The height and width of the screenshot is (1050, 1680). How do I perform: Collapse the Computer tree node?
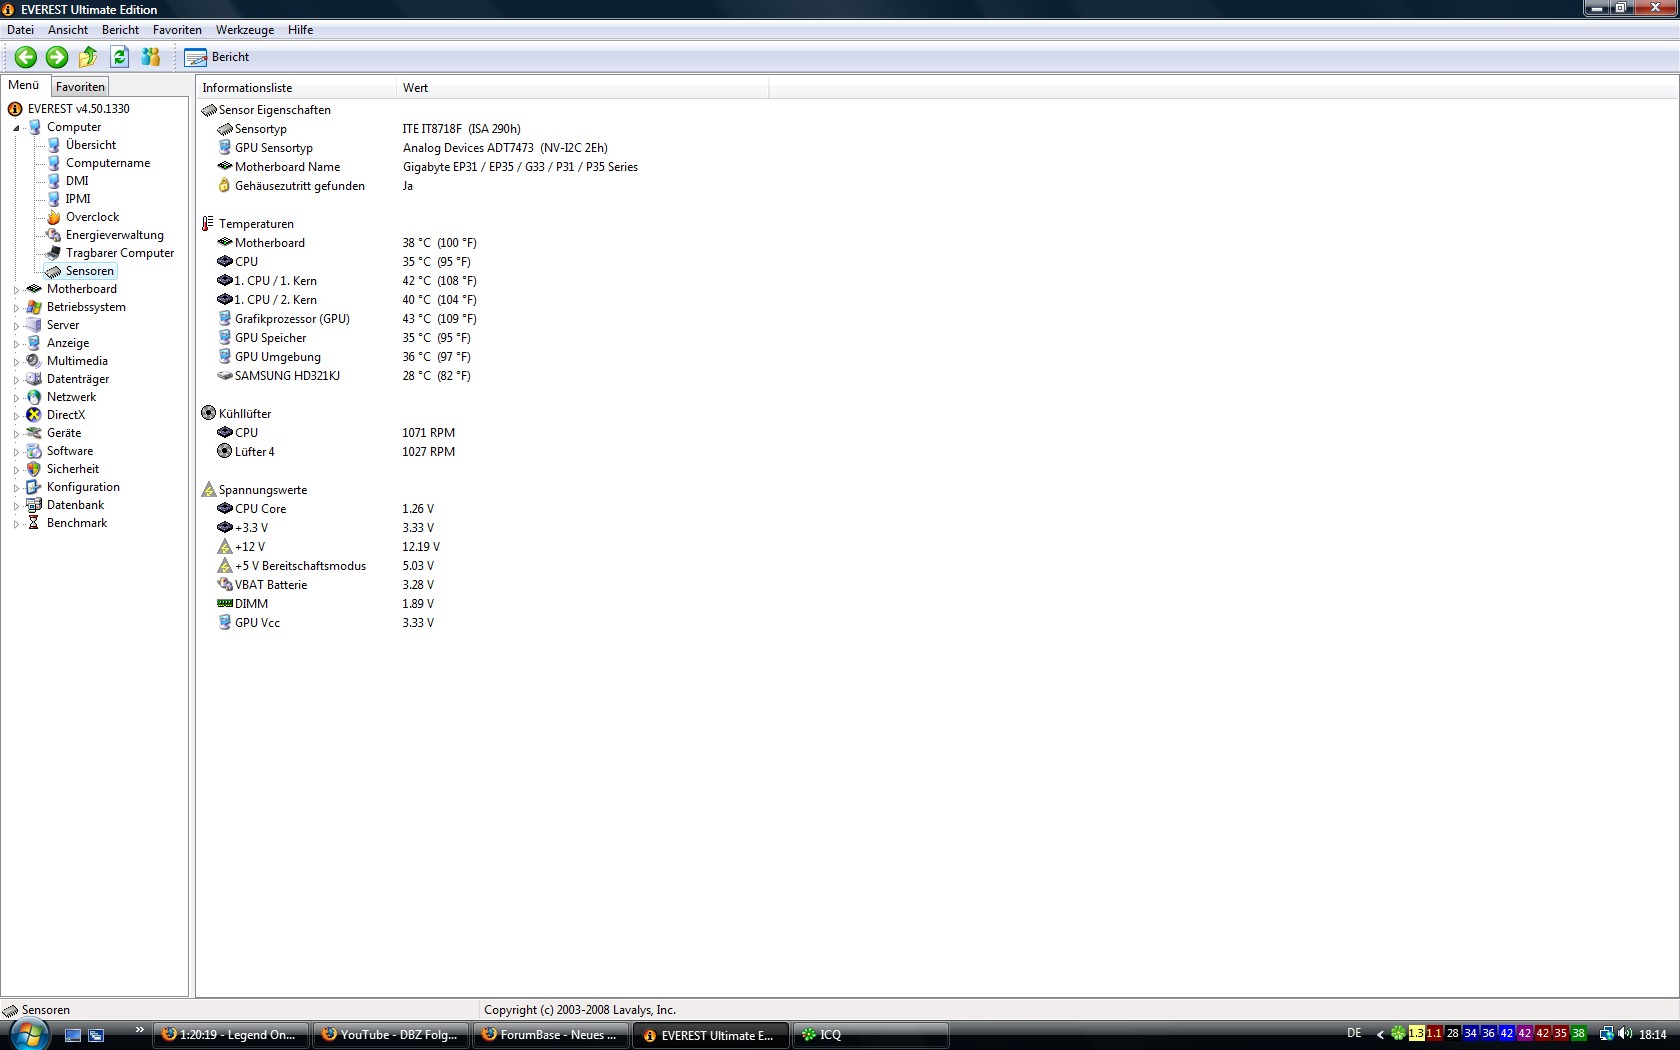click(16, 128)
